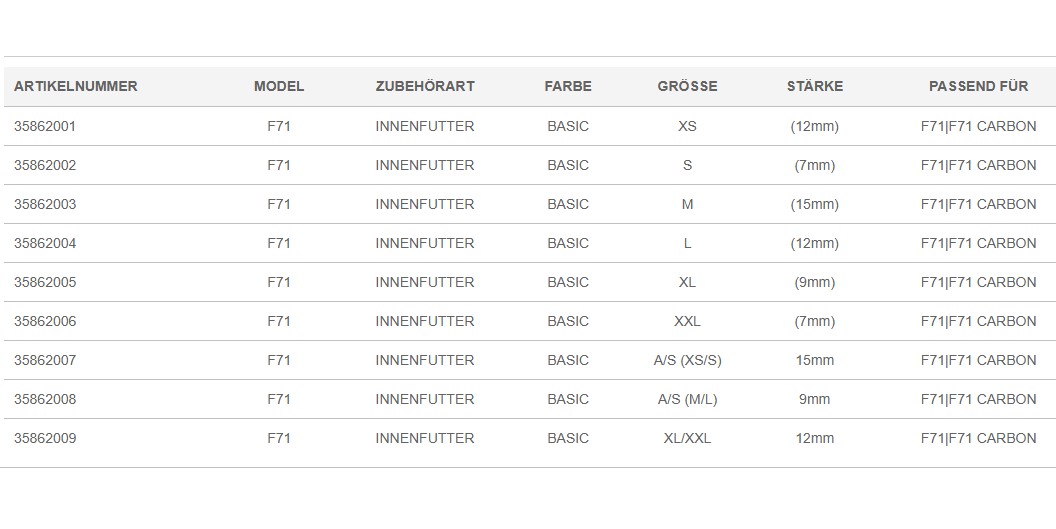Click the FARBE column header

(x=568, y=86)
